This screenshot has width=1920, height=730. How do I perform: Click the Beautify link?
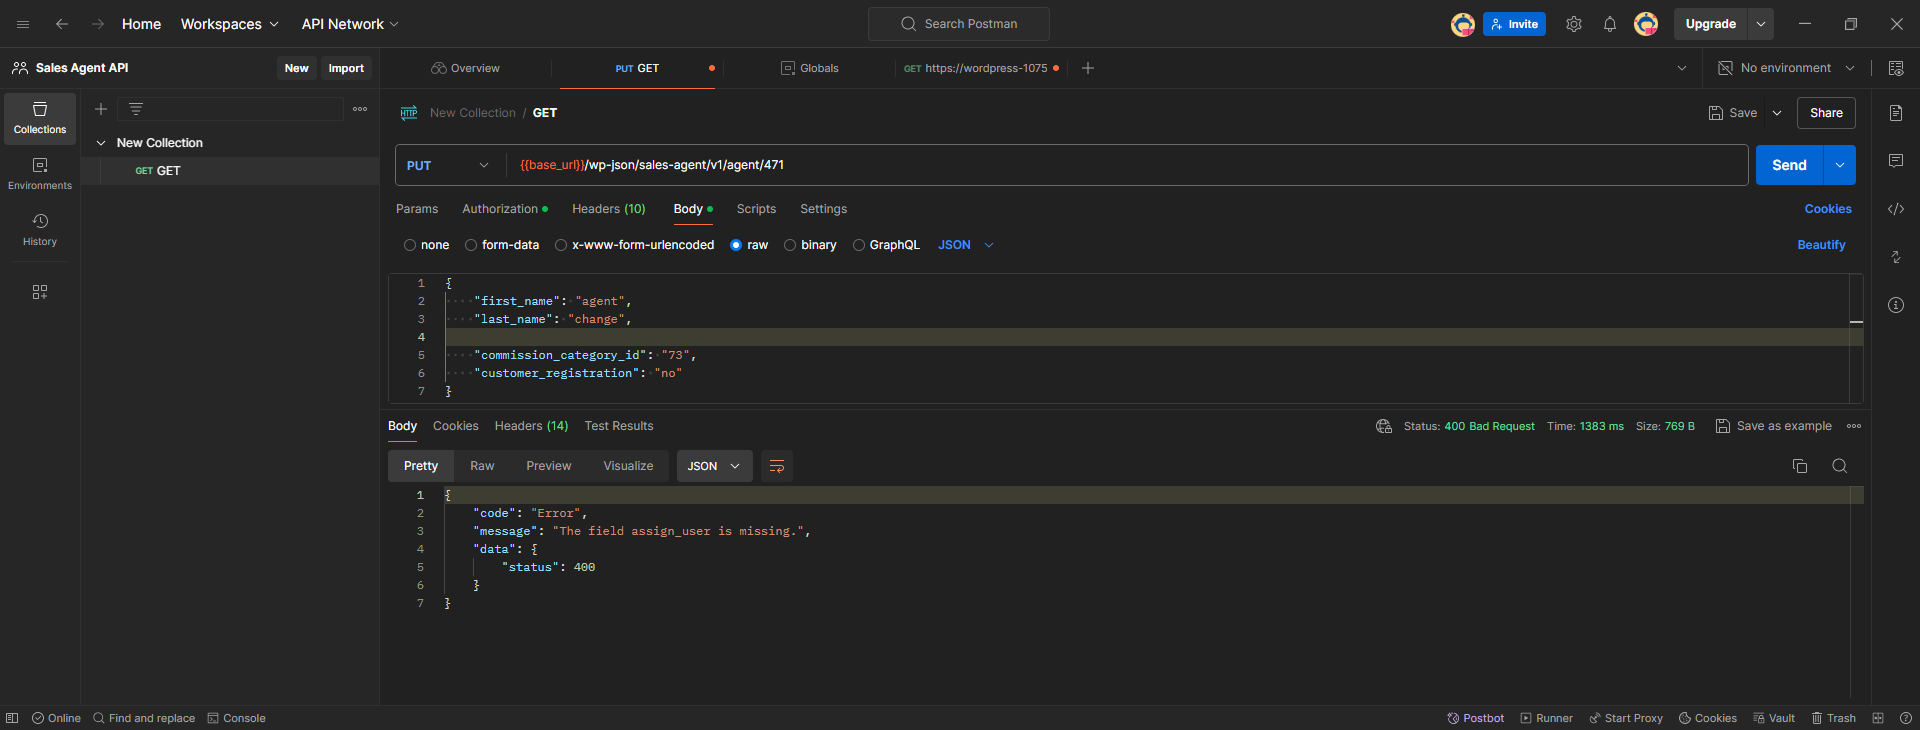pos(1821,245)
